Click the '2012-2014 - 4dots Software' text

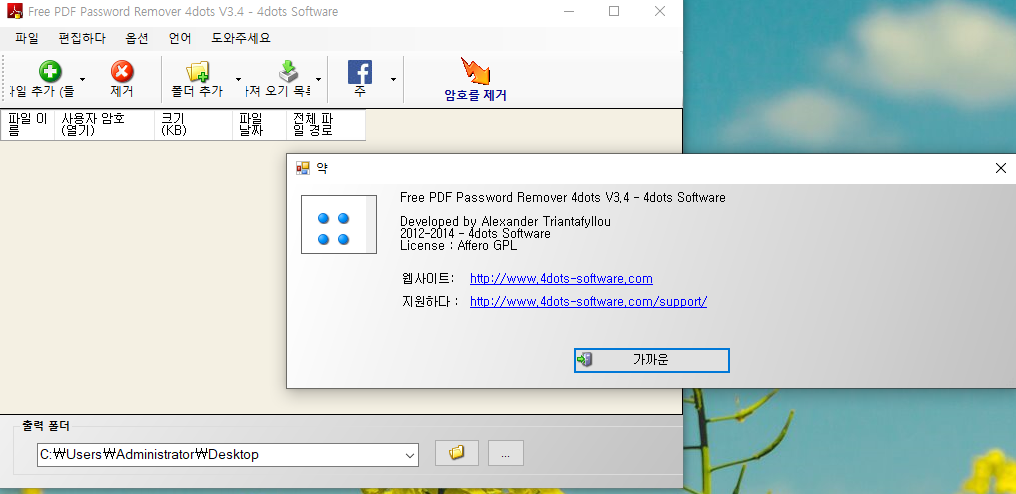click(x=475, y=233)
